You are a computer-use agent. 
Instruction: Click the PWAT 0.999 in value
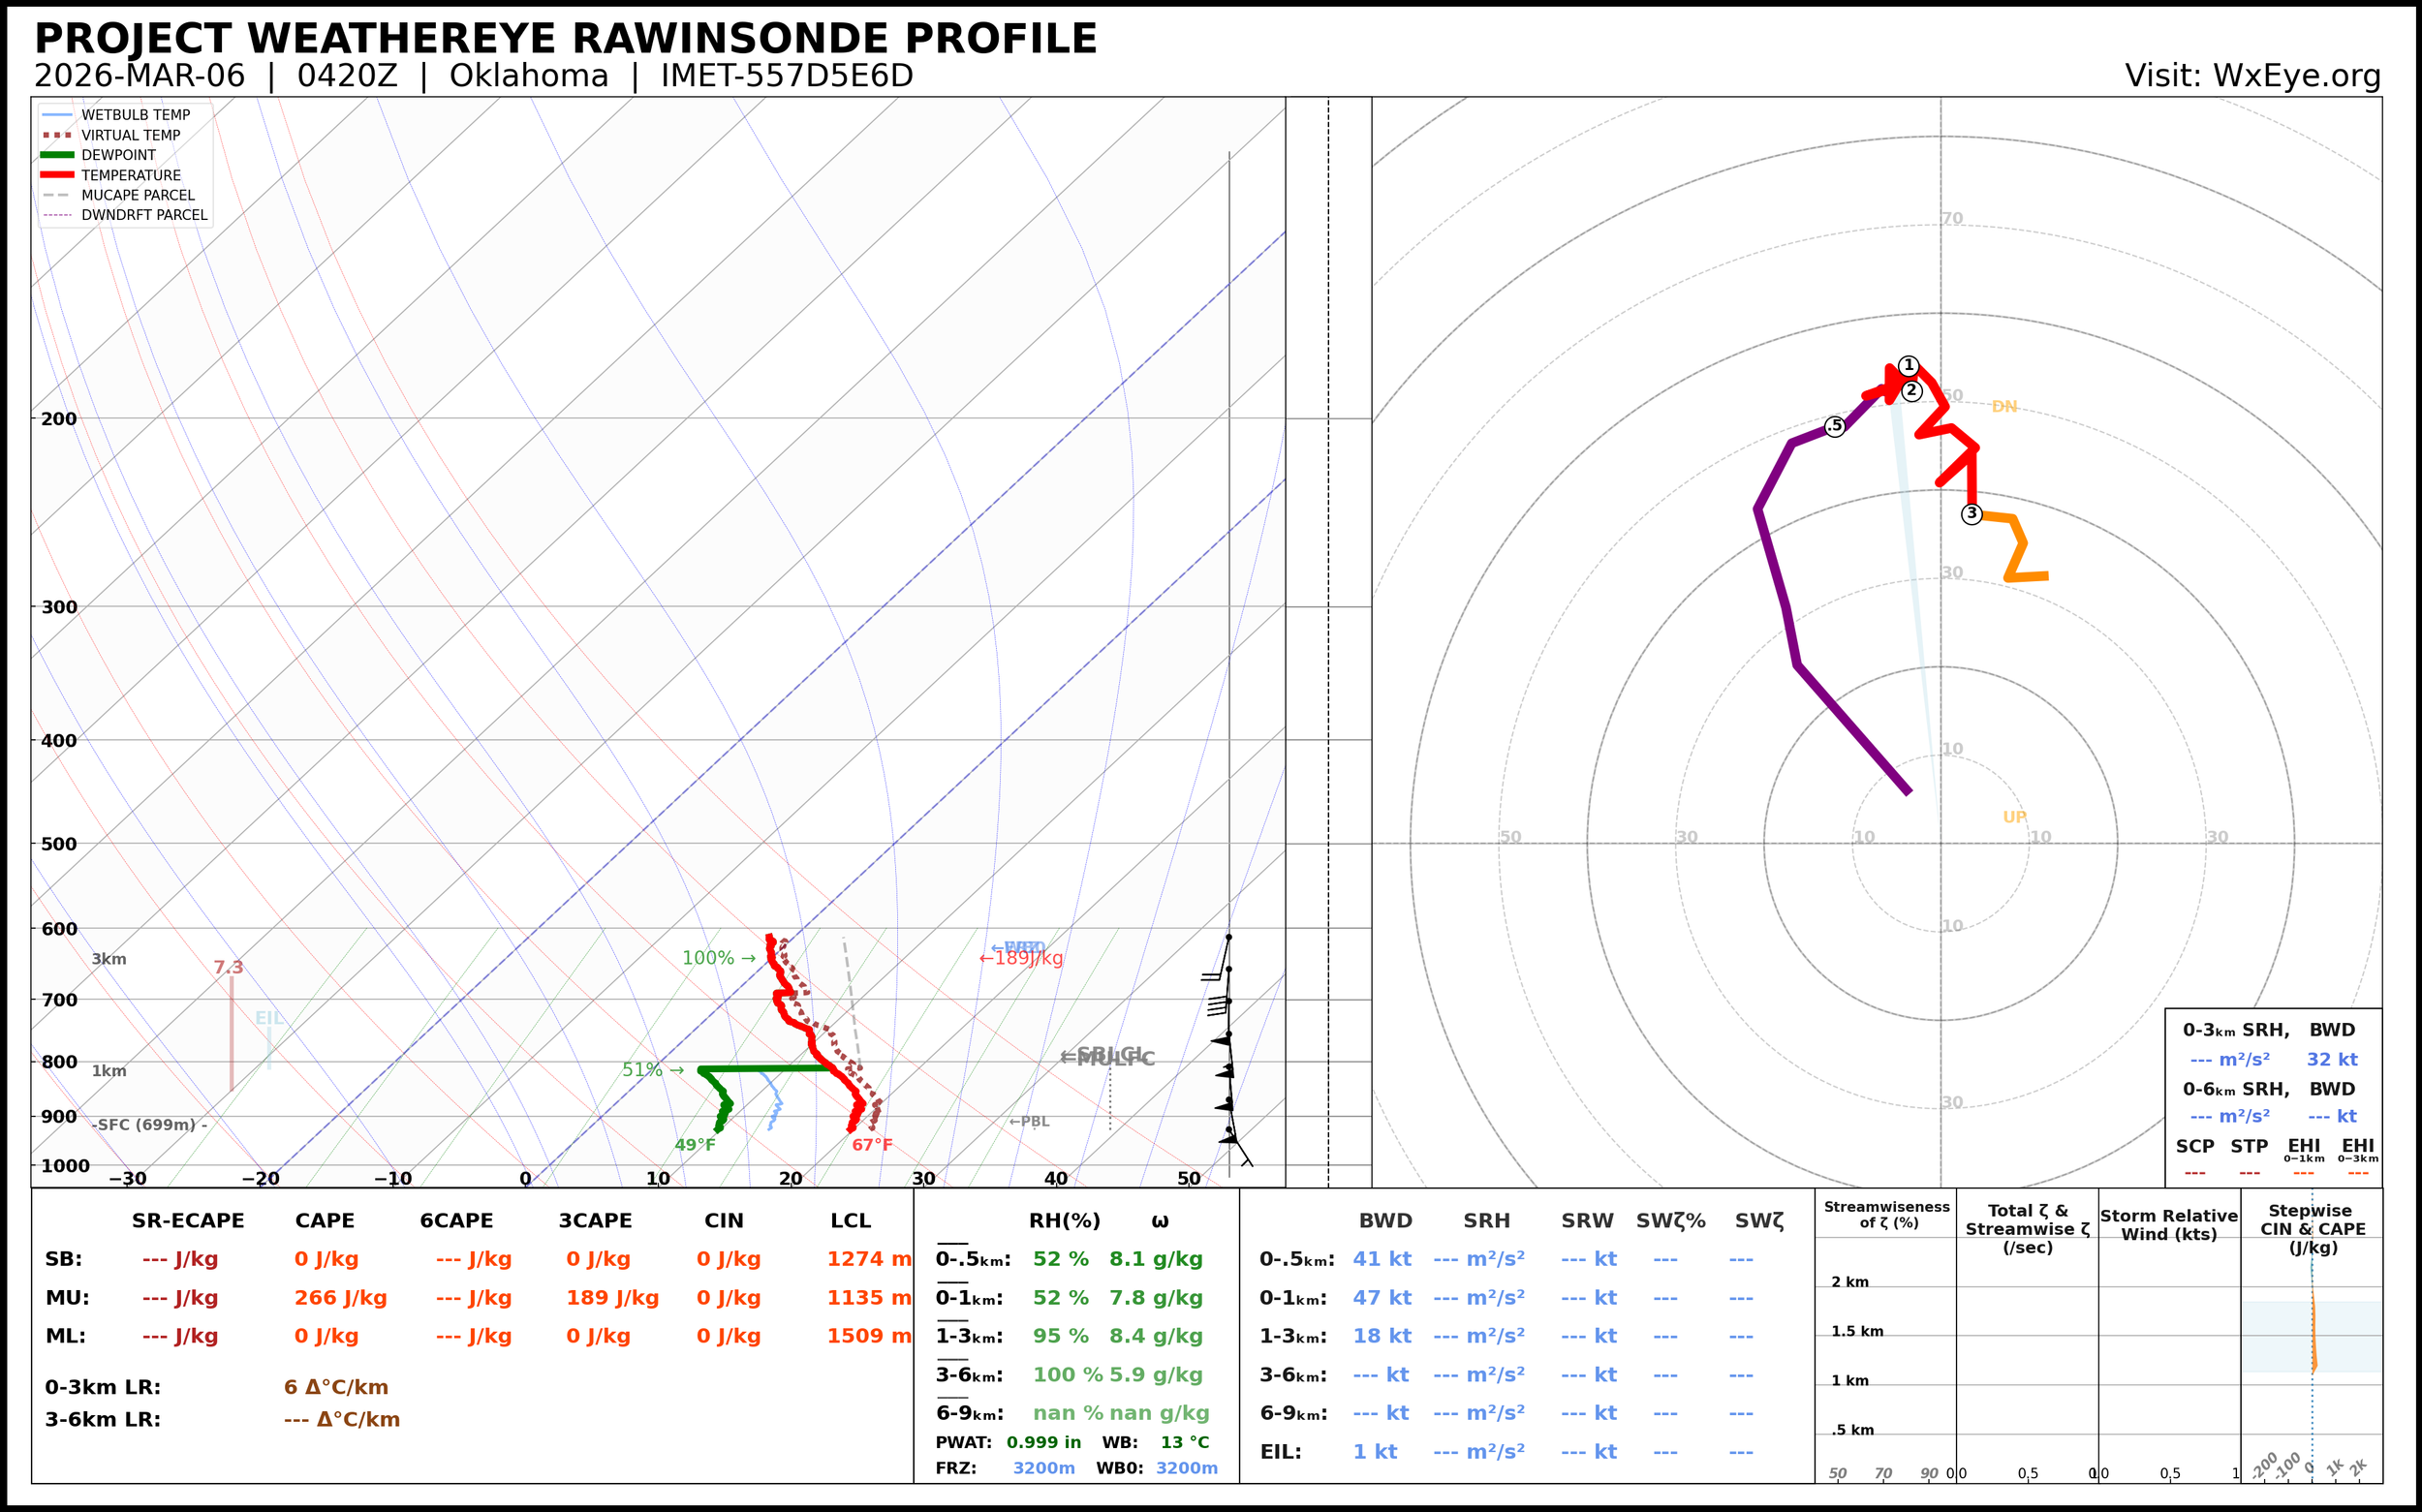pyautogui.click(x=1043, y=1442)
